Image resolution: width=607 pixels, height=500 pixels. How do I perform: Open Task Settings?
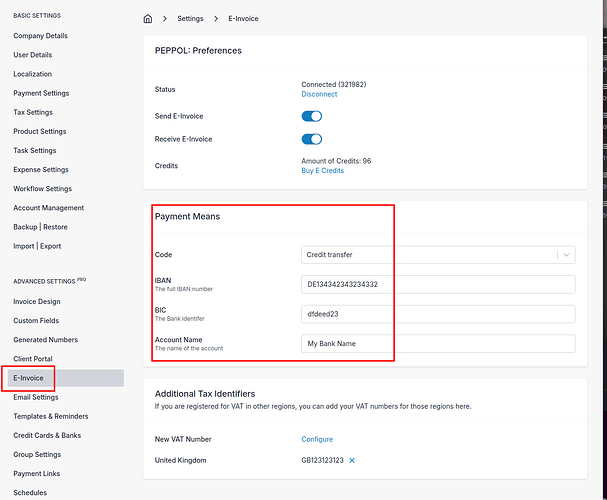click(34, 151)
